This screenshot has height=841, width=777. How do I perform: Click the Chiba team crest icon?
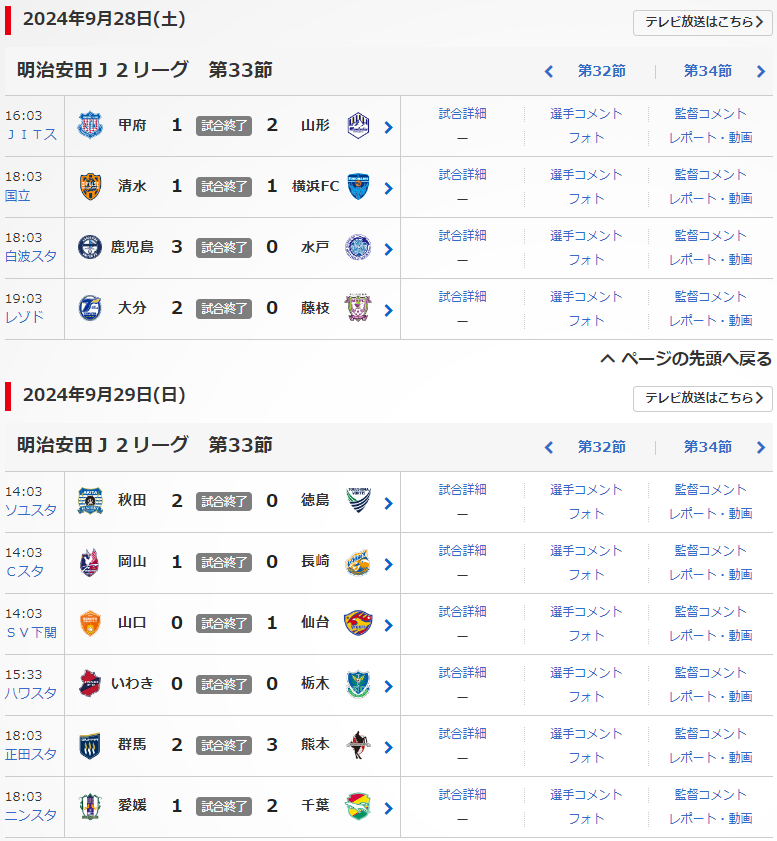click(358, 807)
